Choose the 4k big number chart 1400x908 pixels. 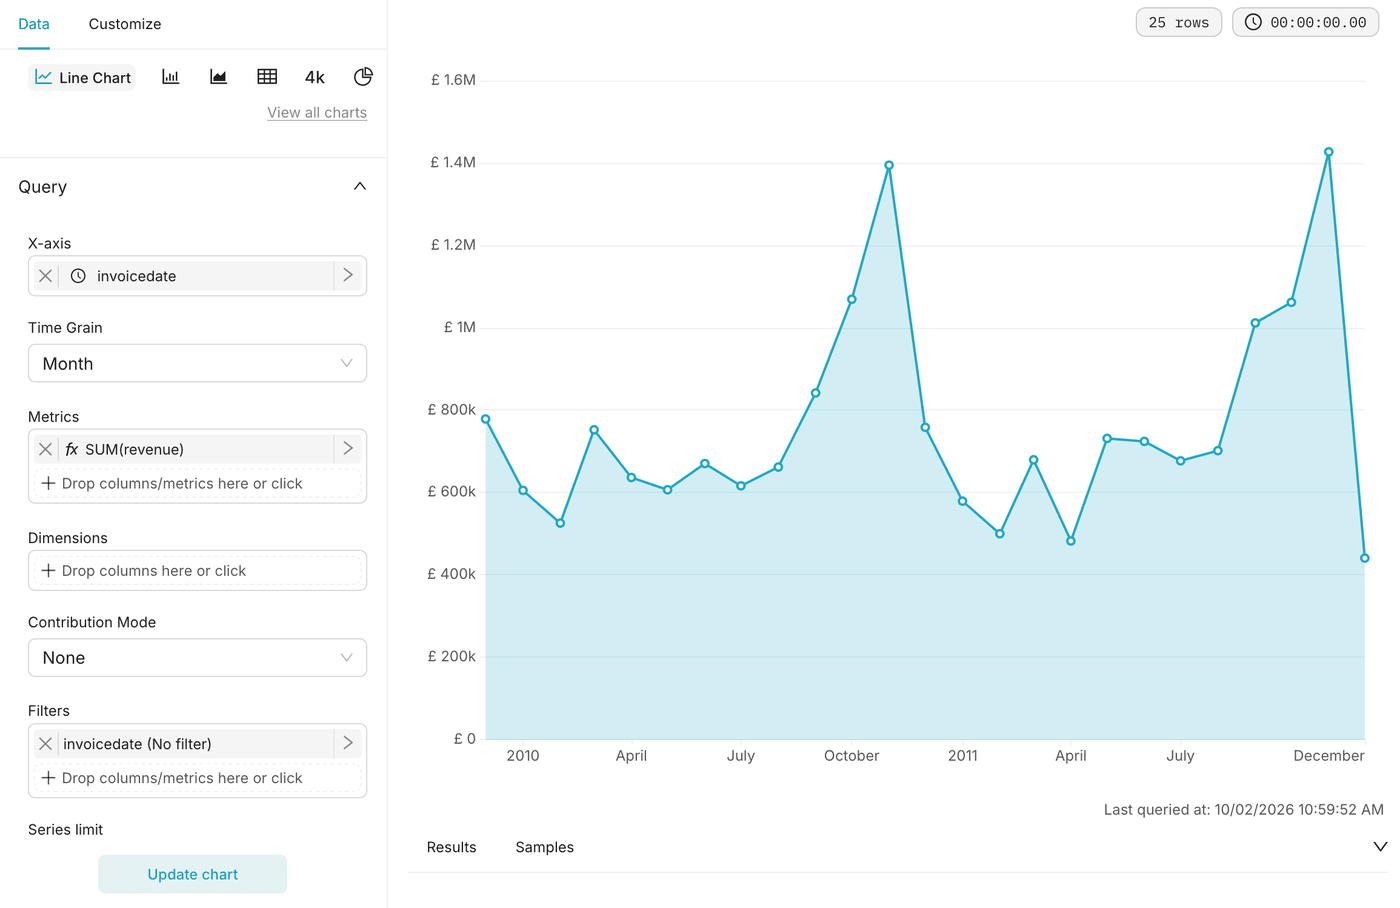(315, 77)
